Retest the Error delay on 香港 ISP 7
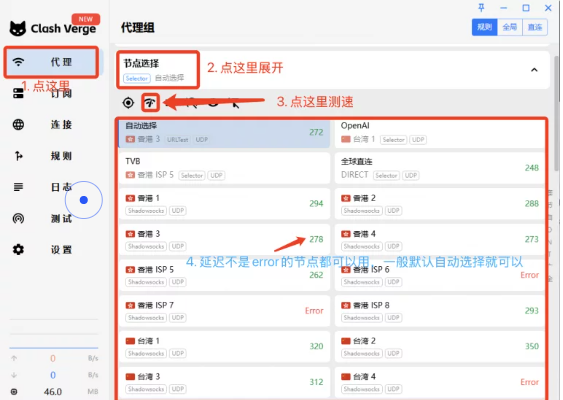 (x=314, y=311)
